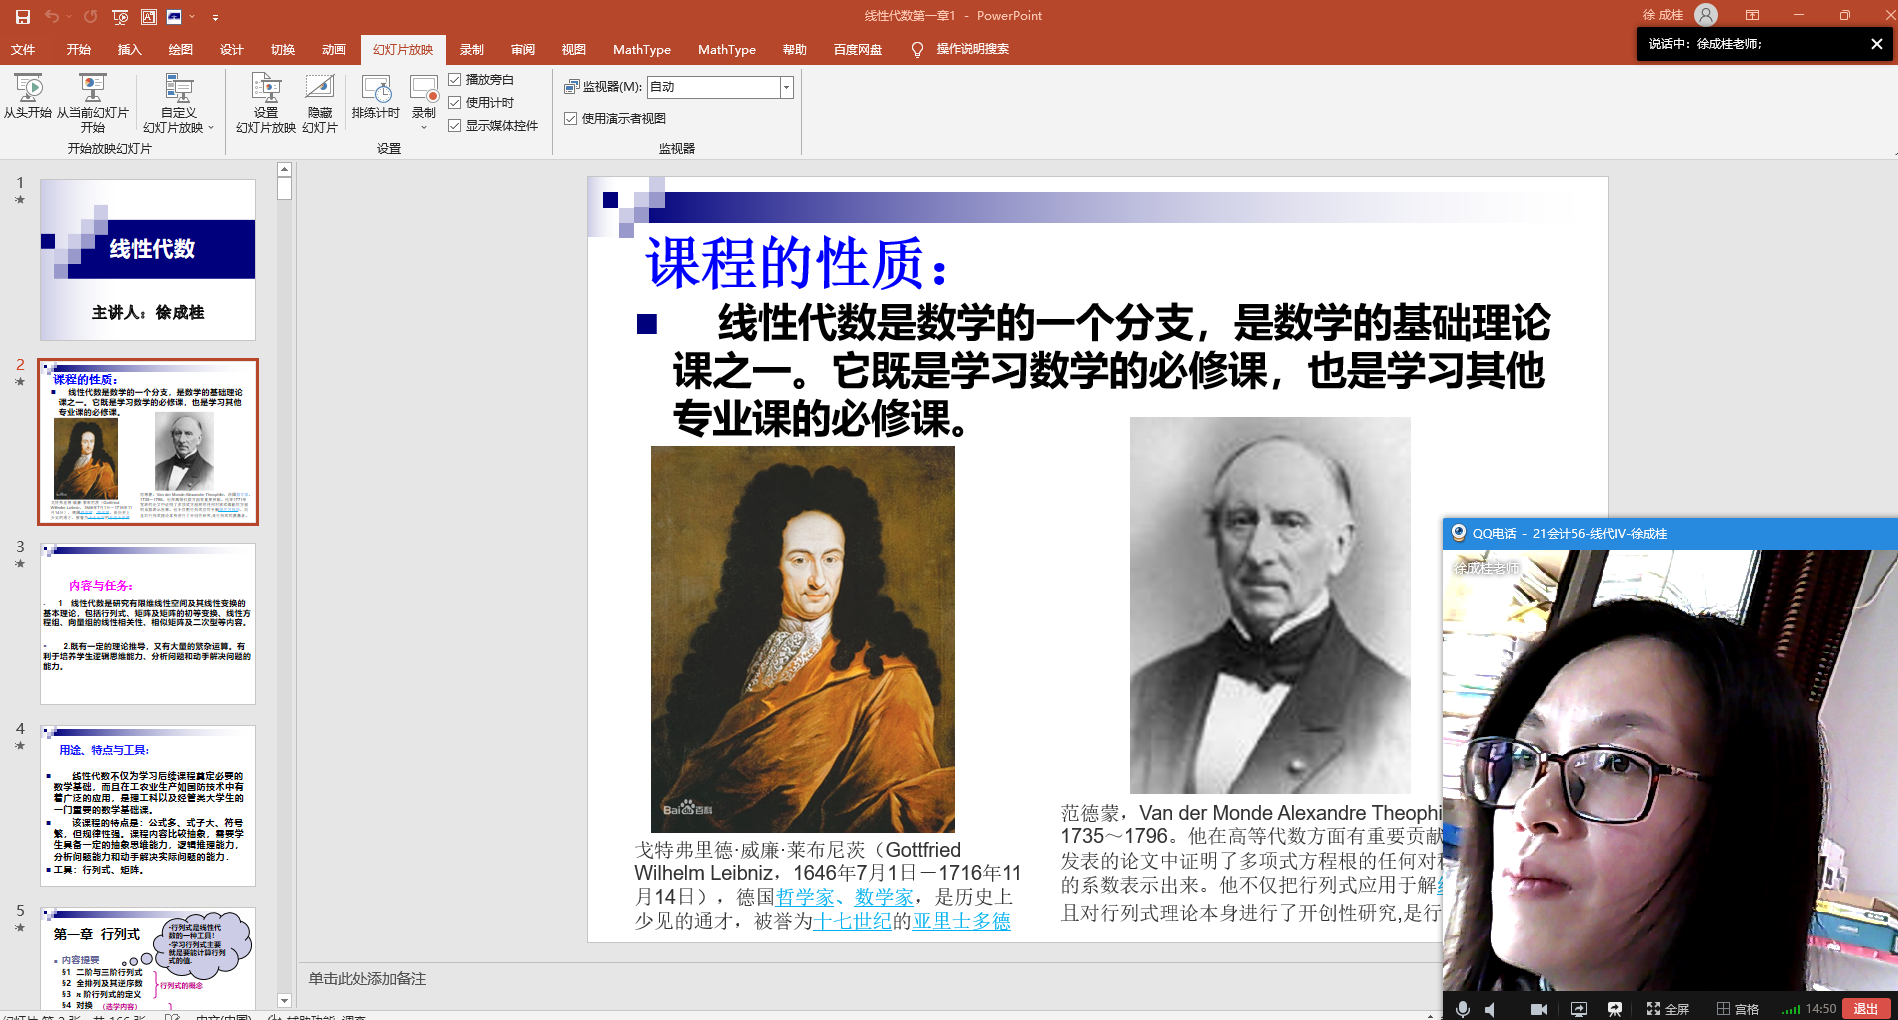Click screen share icon in QQ电话 window
Screen dimensions: 1898x1020
pos(1579,1009)
